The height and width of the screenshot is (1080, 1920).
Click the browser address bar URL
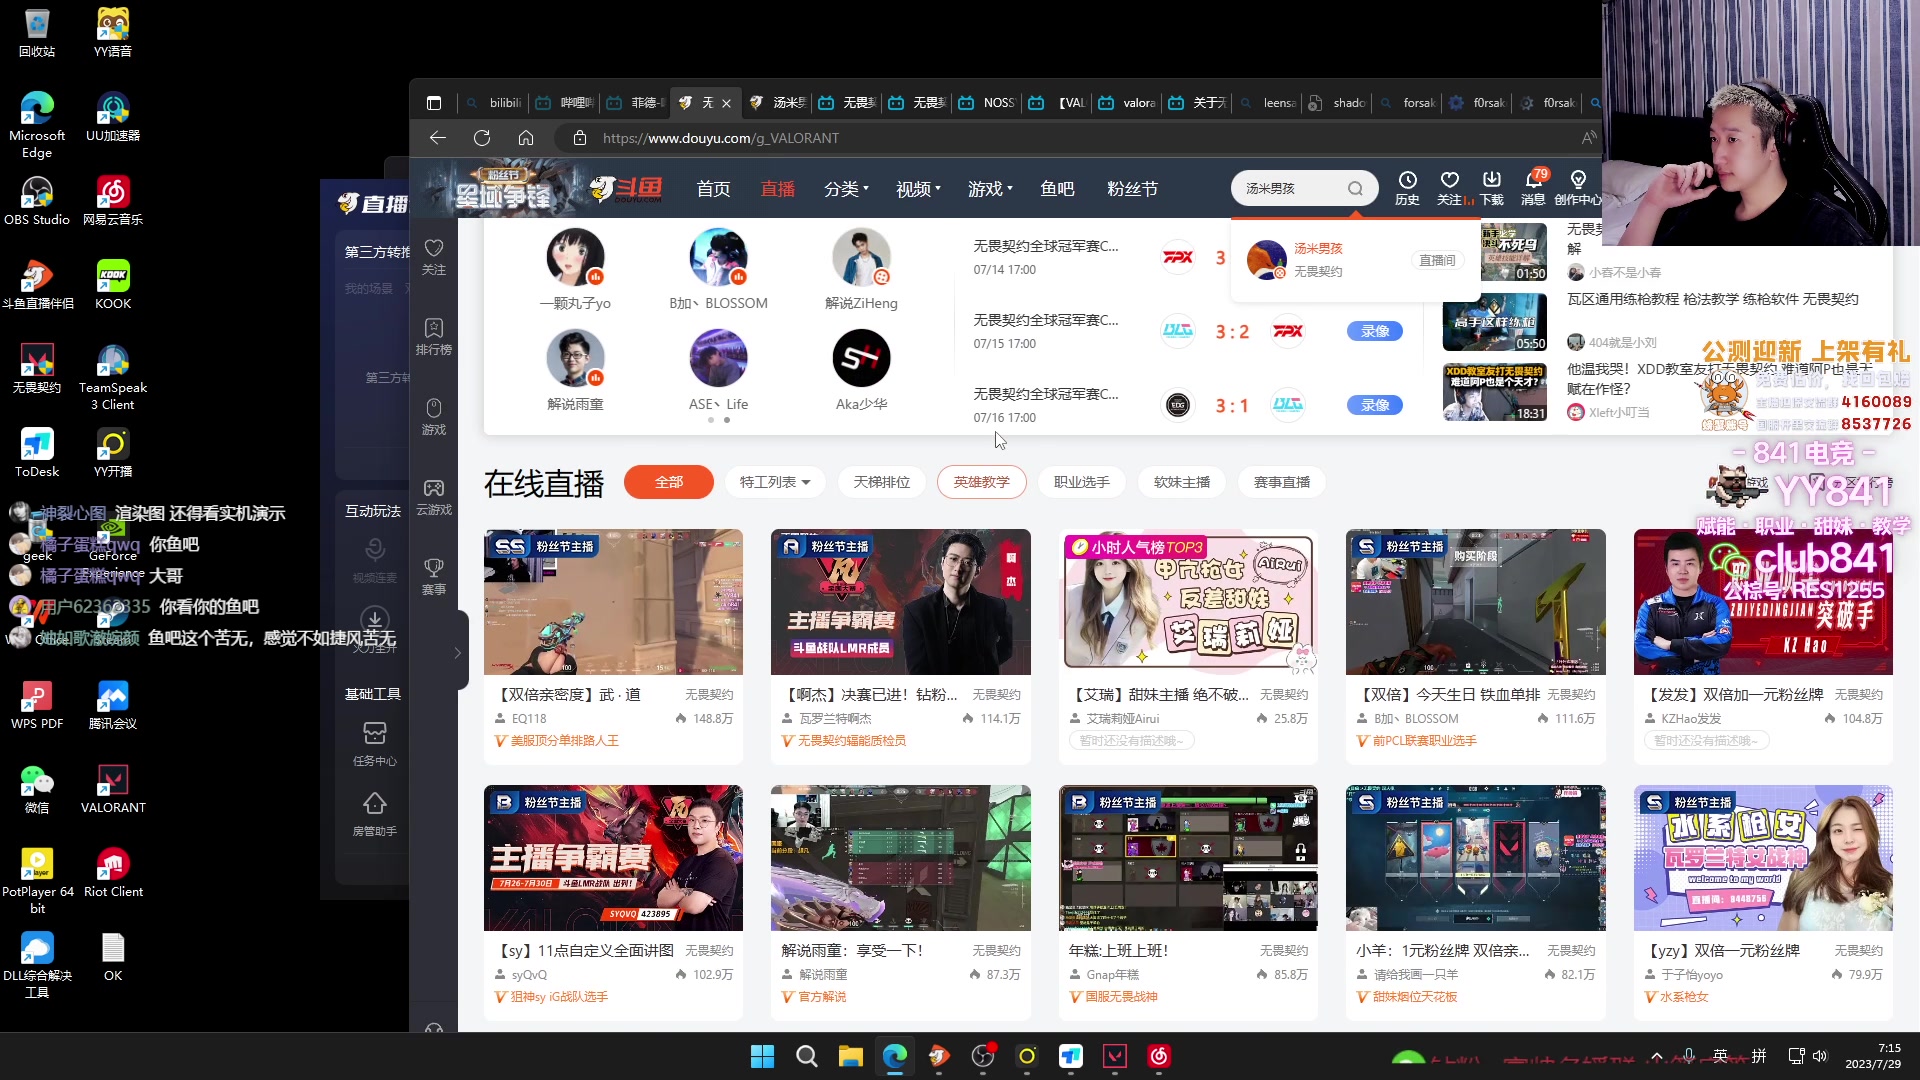tap(720, 138)
